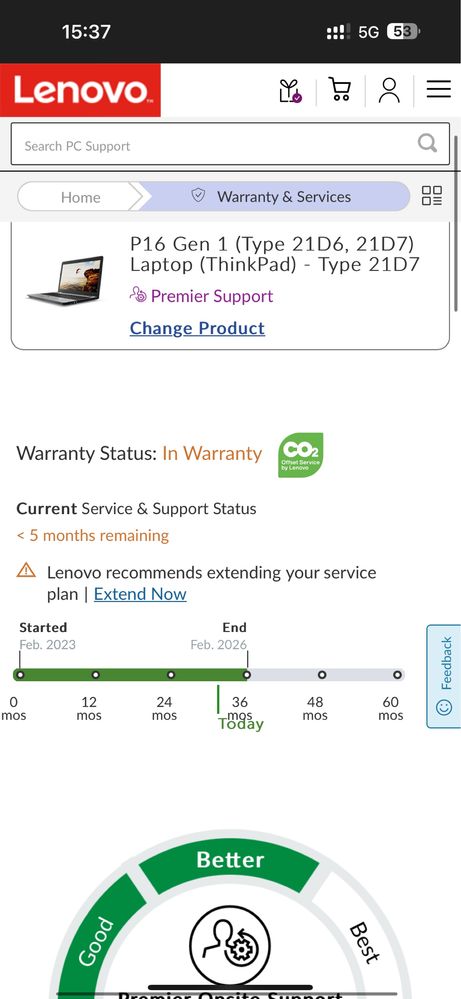Open the grid list view icon
The height and width of the screenshot is (999, 461).
pyautogui.click(x=432, y=196)
